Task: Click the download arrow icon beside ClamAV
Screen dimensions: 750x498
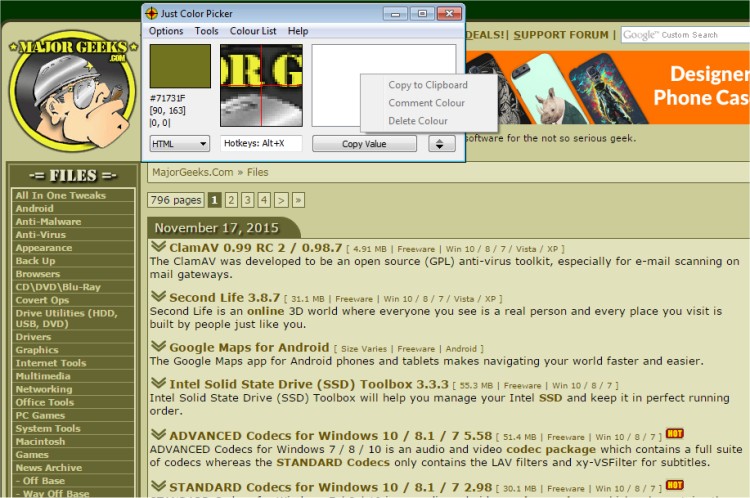Action: pyautogui.click(x=158, y=247)
